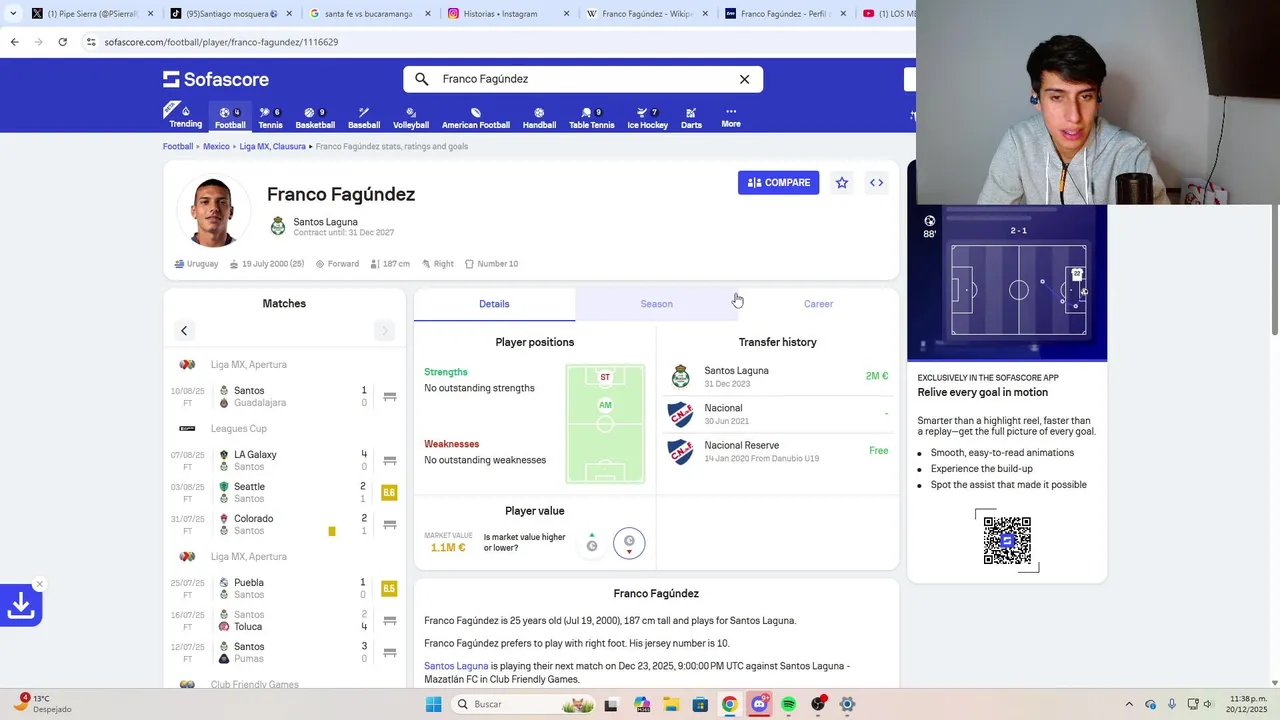Viewport: 1280px width, 720px height.
Task: Select the Football sport icon
Action: point(230,117)
